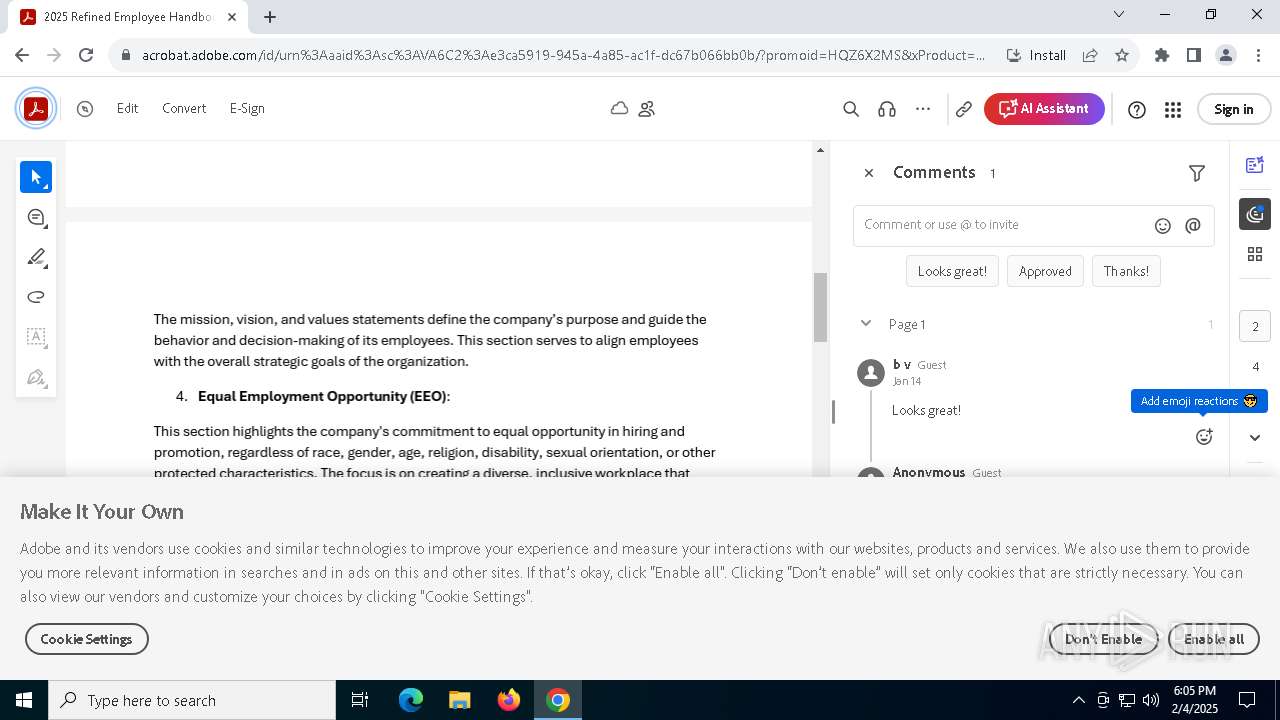Bookmark this page with the star
Screen dimensions: 1280x720
click(1122, 55)
